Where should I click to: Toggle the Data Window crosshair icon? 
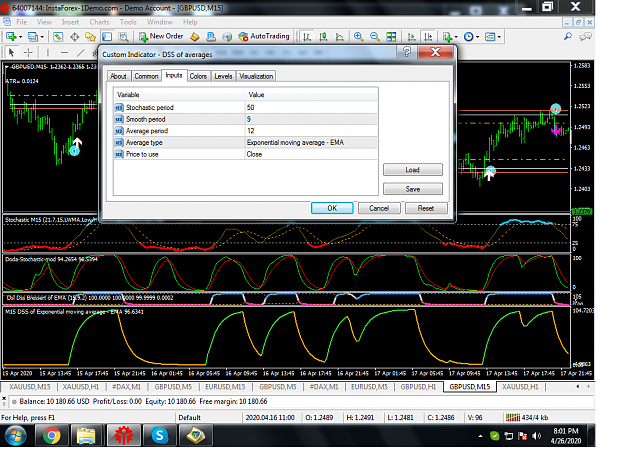pos(75,37)
